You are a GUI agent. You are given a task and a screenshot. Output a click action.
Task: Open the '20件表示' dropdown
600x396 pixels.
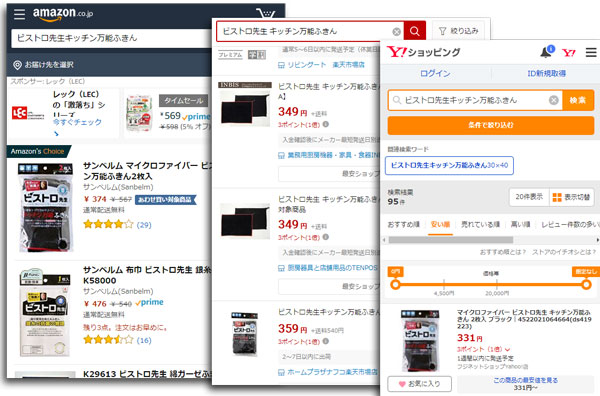(529, 197)
